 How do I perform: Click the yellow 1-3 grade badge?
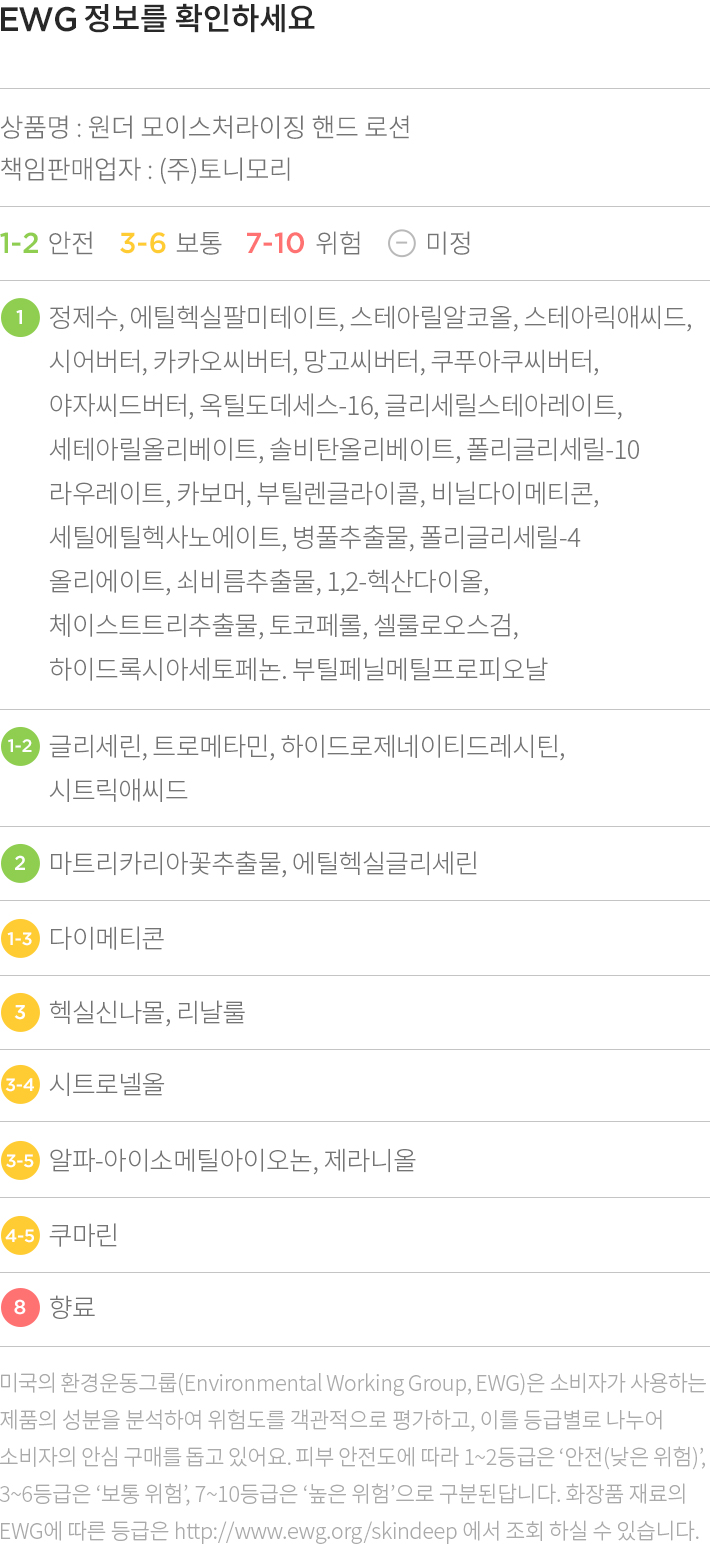(20, 938)
